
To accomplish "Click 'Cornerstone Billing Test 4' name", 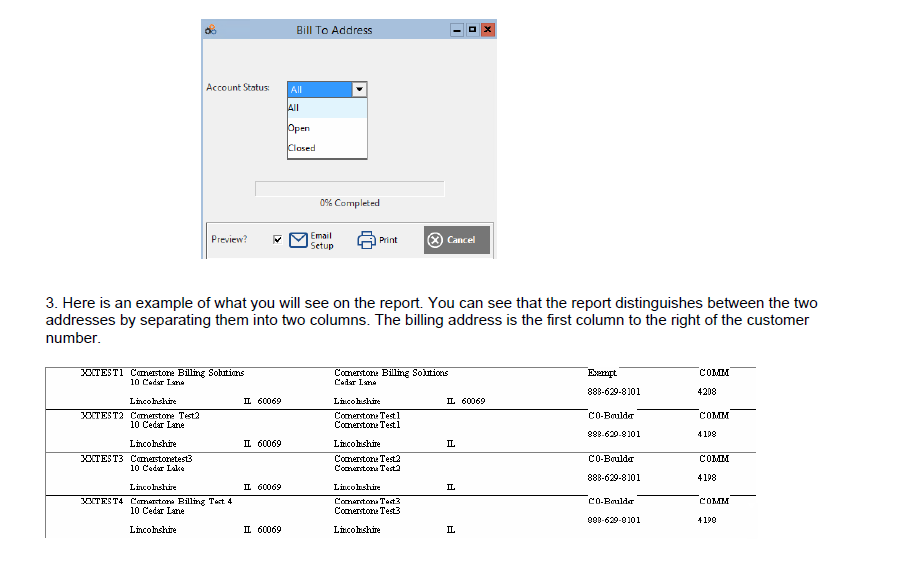I will (181, 501).
